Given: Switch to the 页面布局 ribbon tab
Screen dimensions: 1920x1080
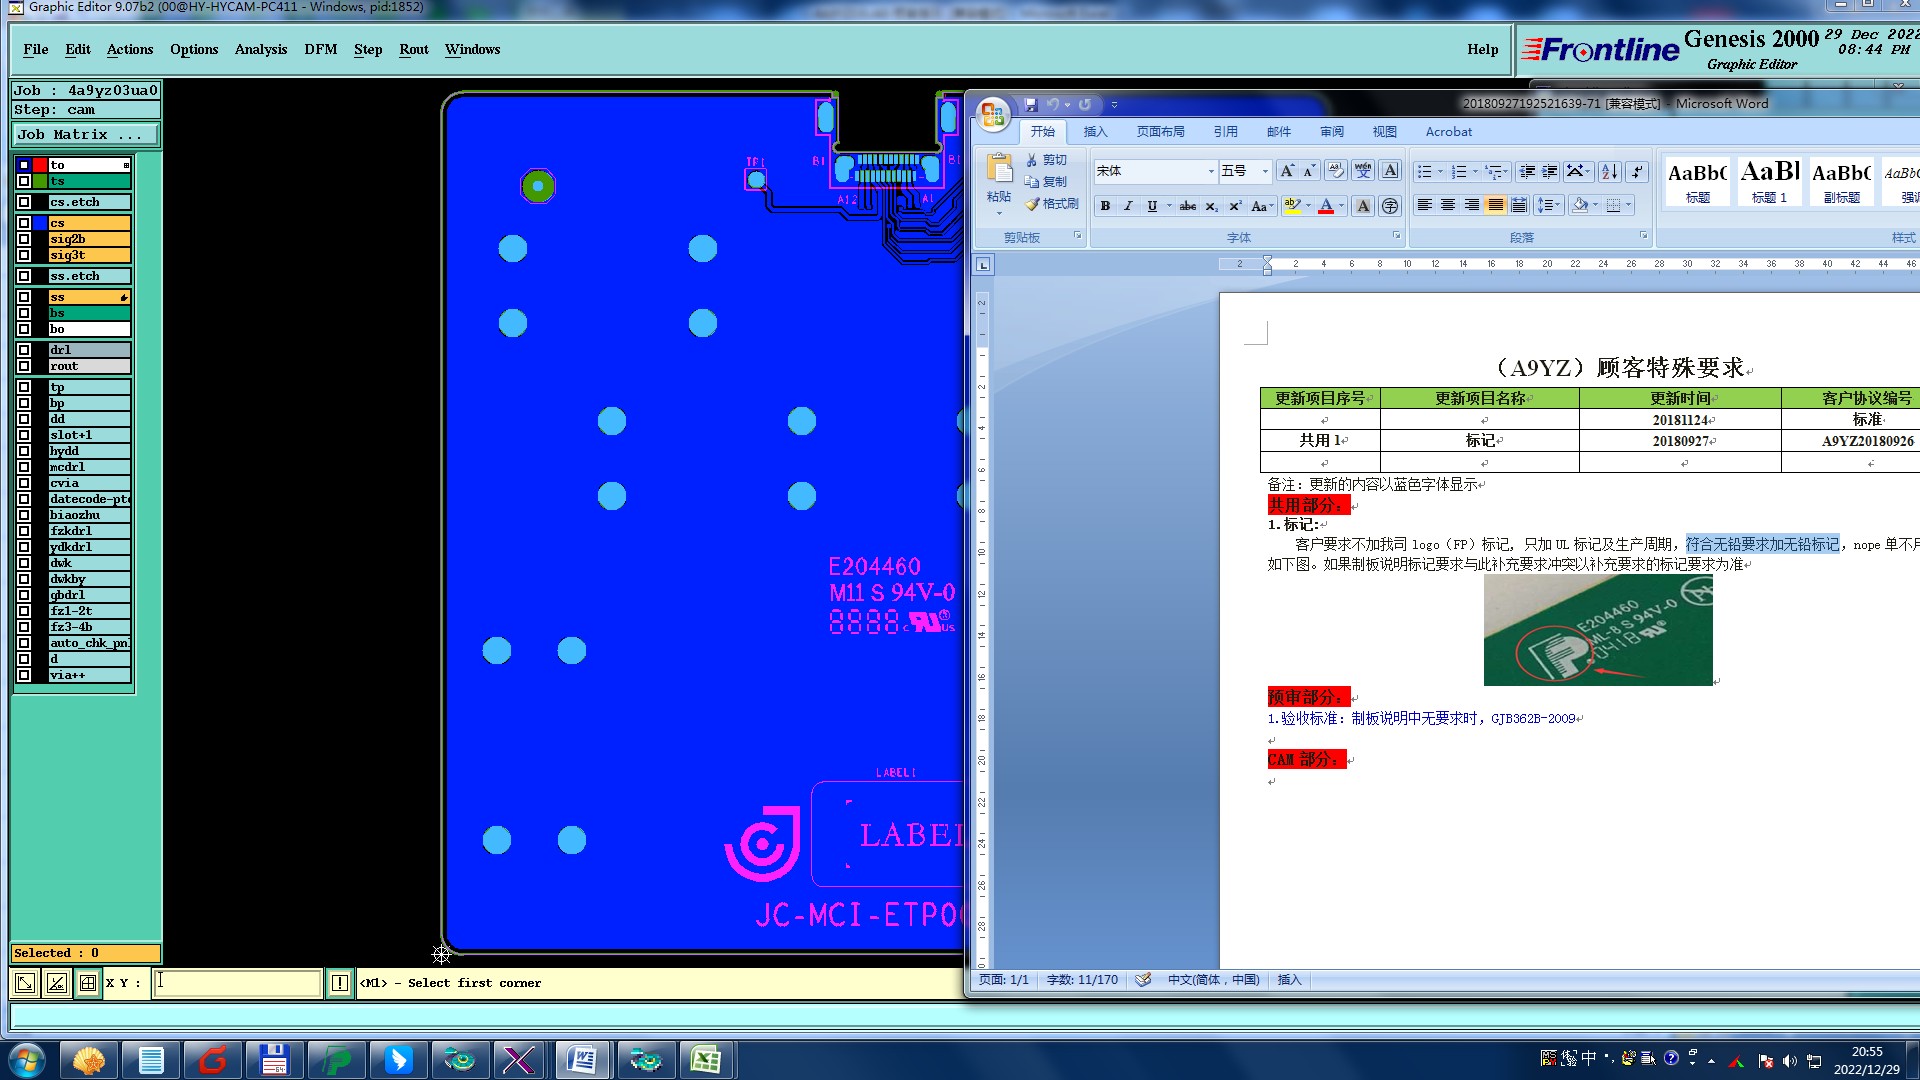Looking at the screenshot, I should click(1160, 132).
